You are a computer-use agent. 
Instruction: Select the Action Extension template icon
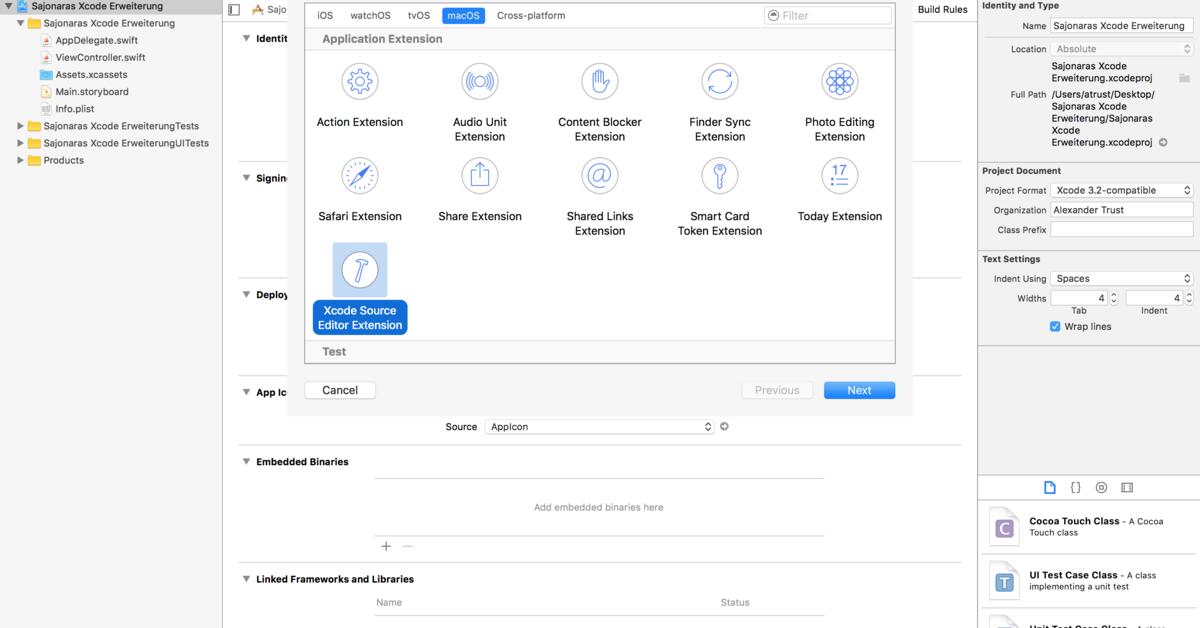(x=360, y=81)
